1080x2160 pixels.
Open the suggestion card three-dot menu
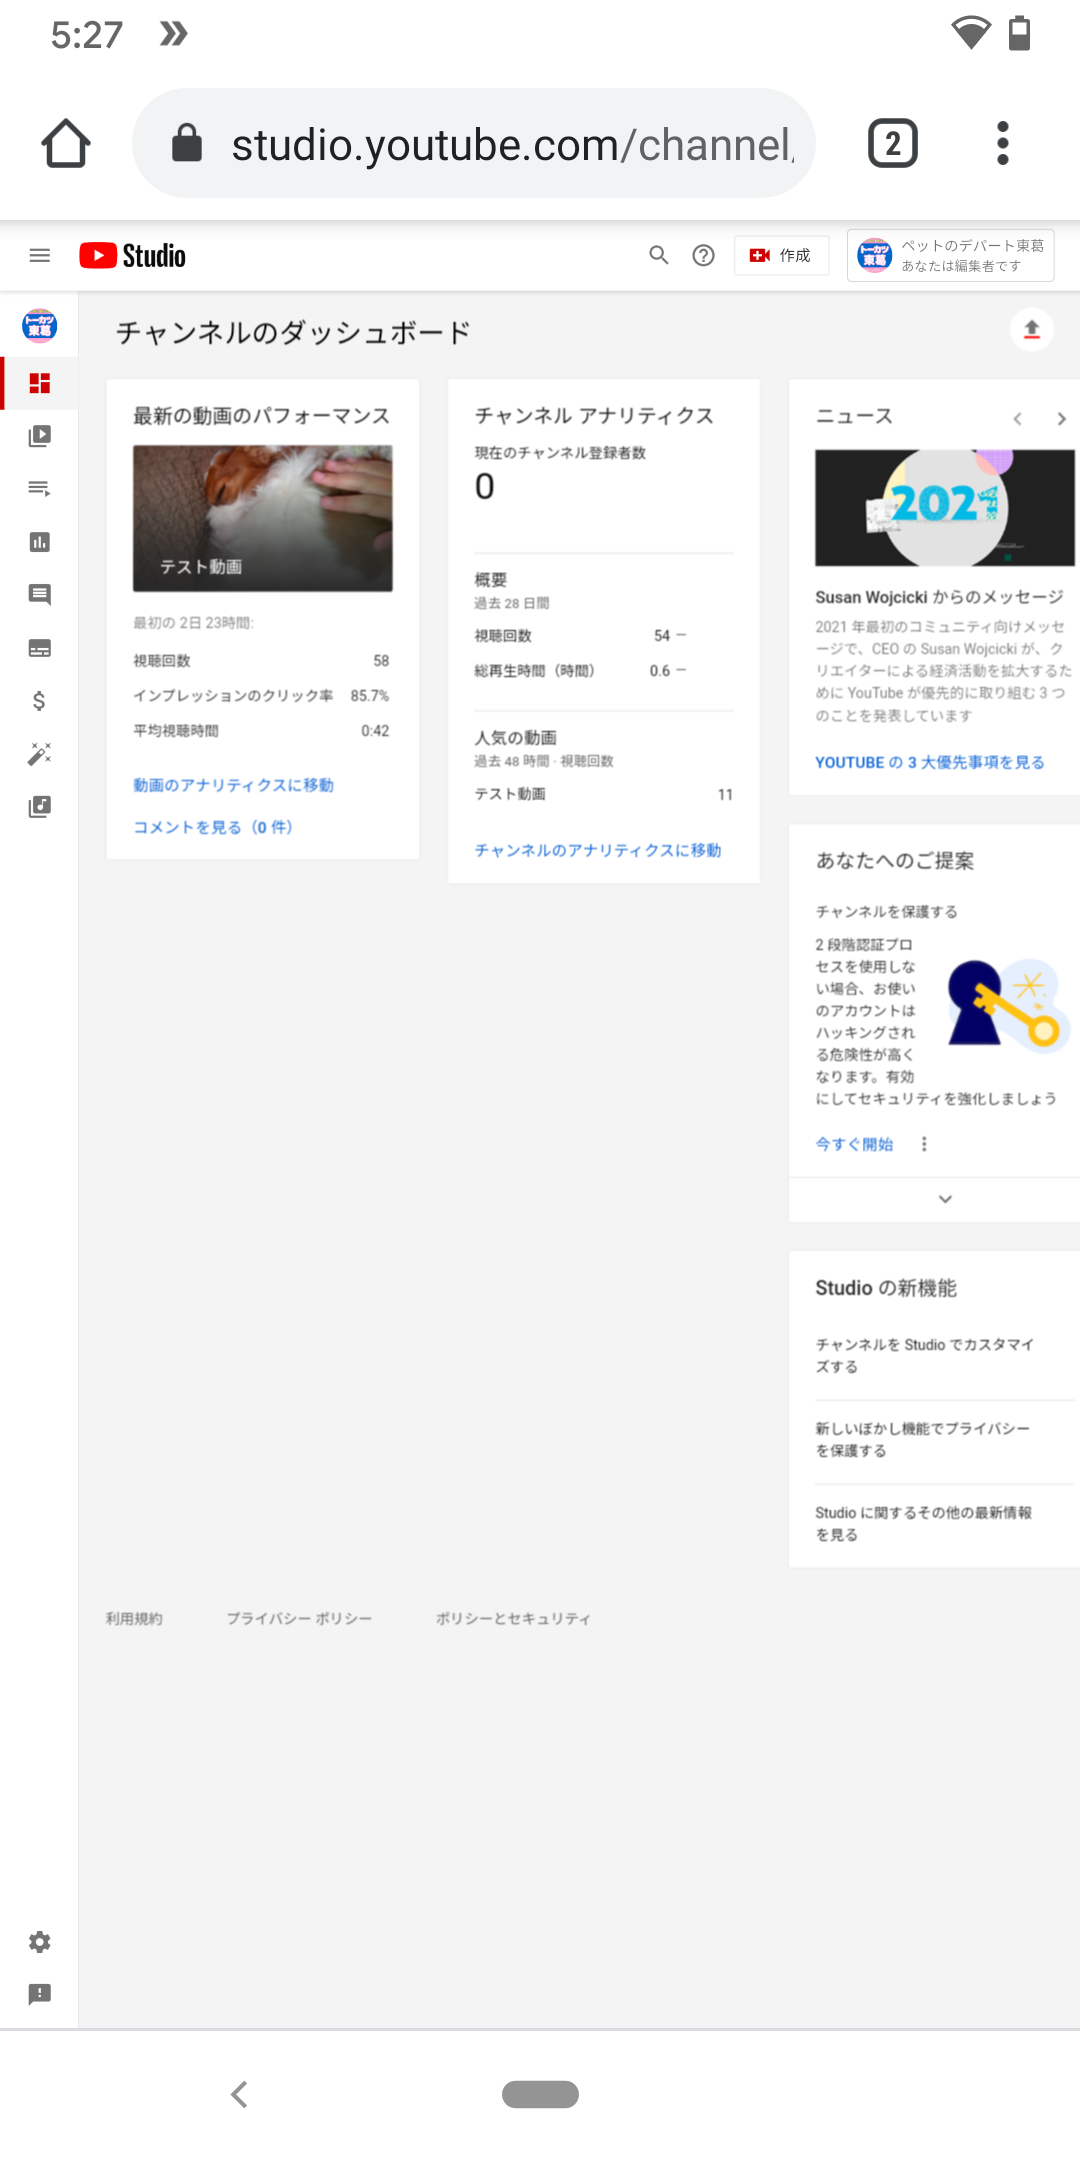tap(924, 1144)
